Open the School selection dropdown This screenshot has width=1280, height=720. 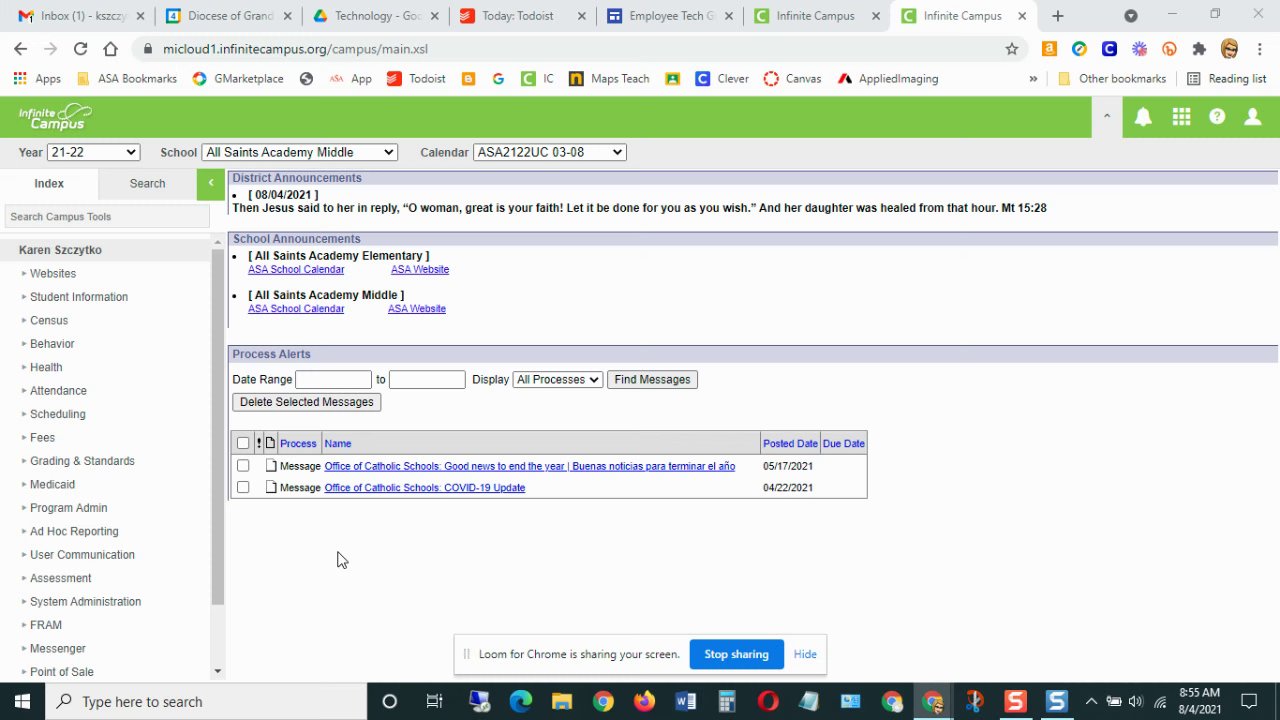click(x=299, y=152)
